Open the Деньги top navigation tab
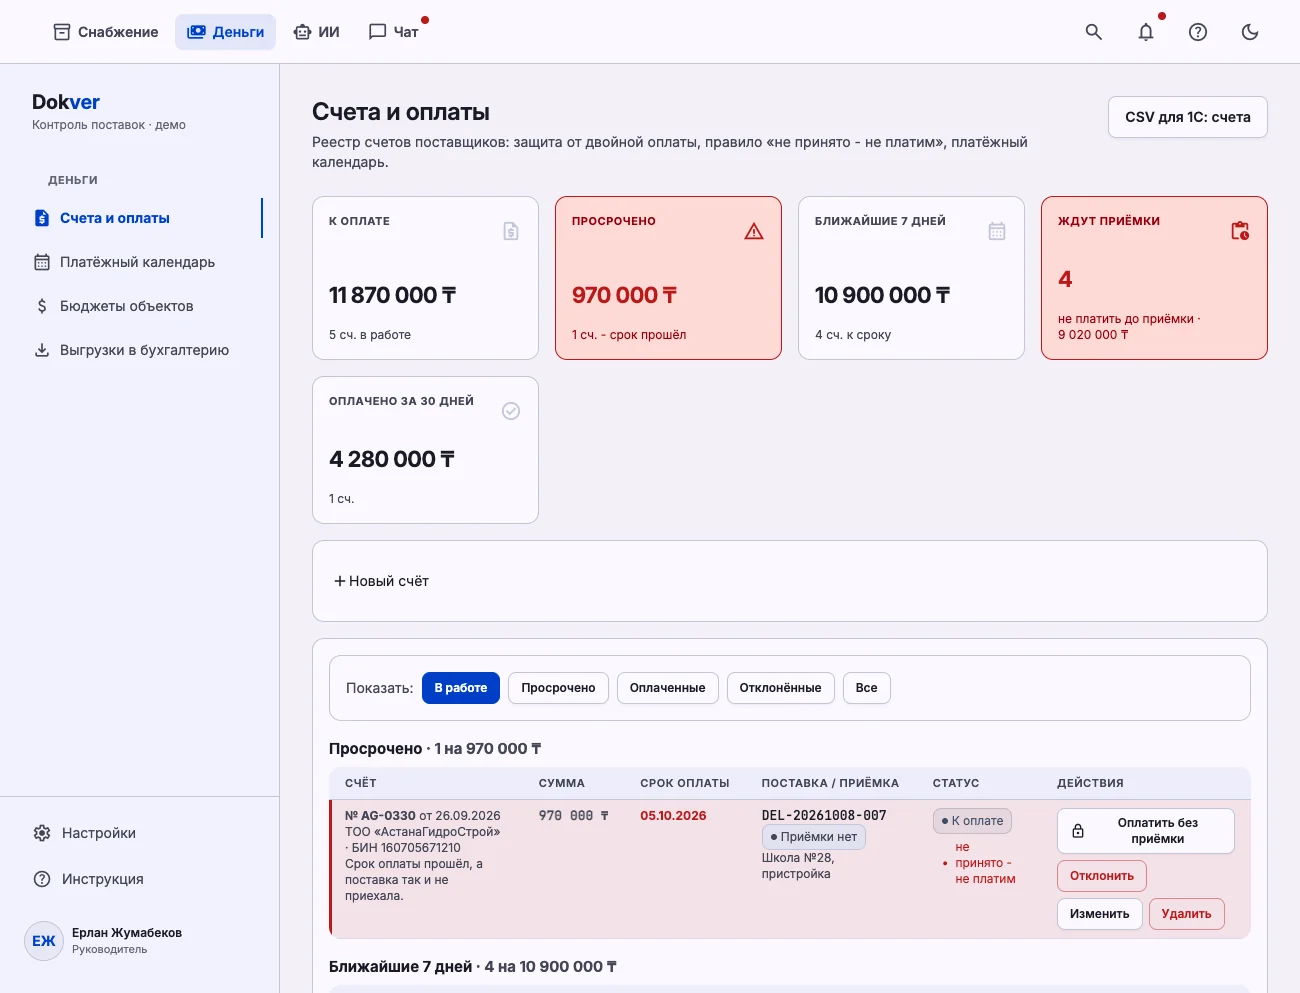The height and width of the screenshot is (993, 1300). coord(226,32)
